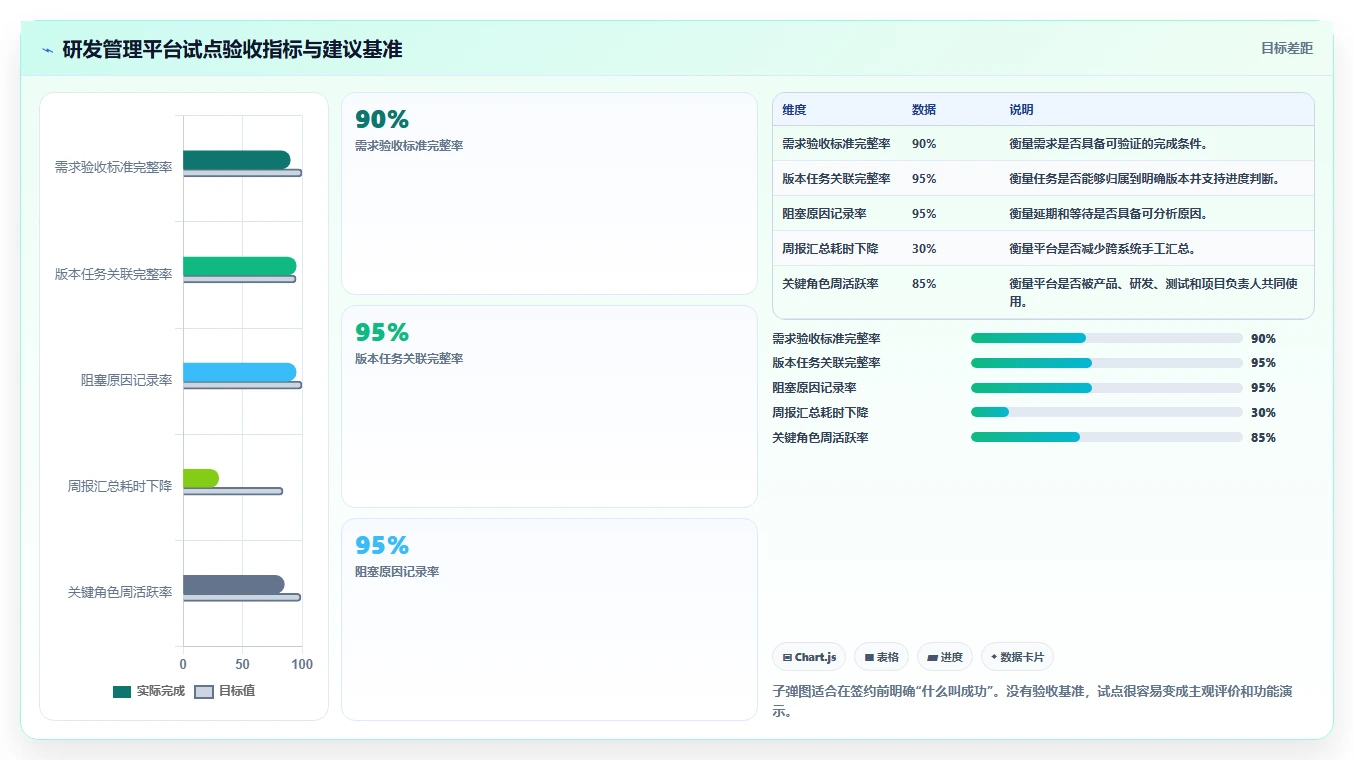This screenshot has width=1354, height=760.
Task: Toggle the 实际完成 legend item
Action: (x=149, y=691)
